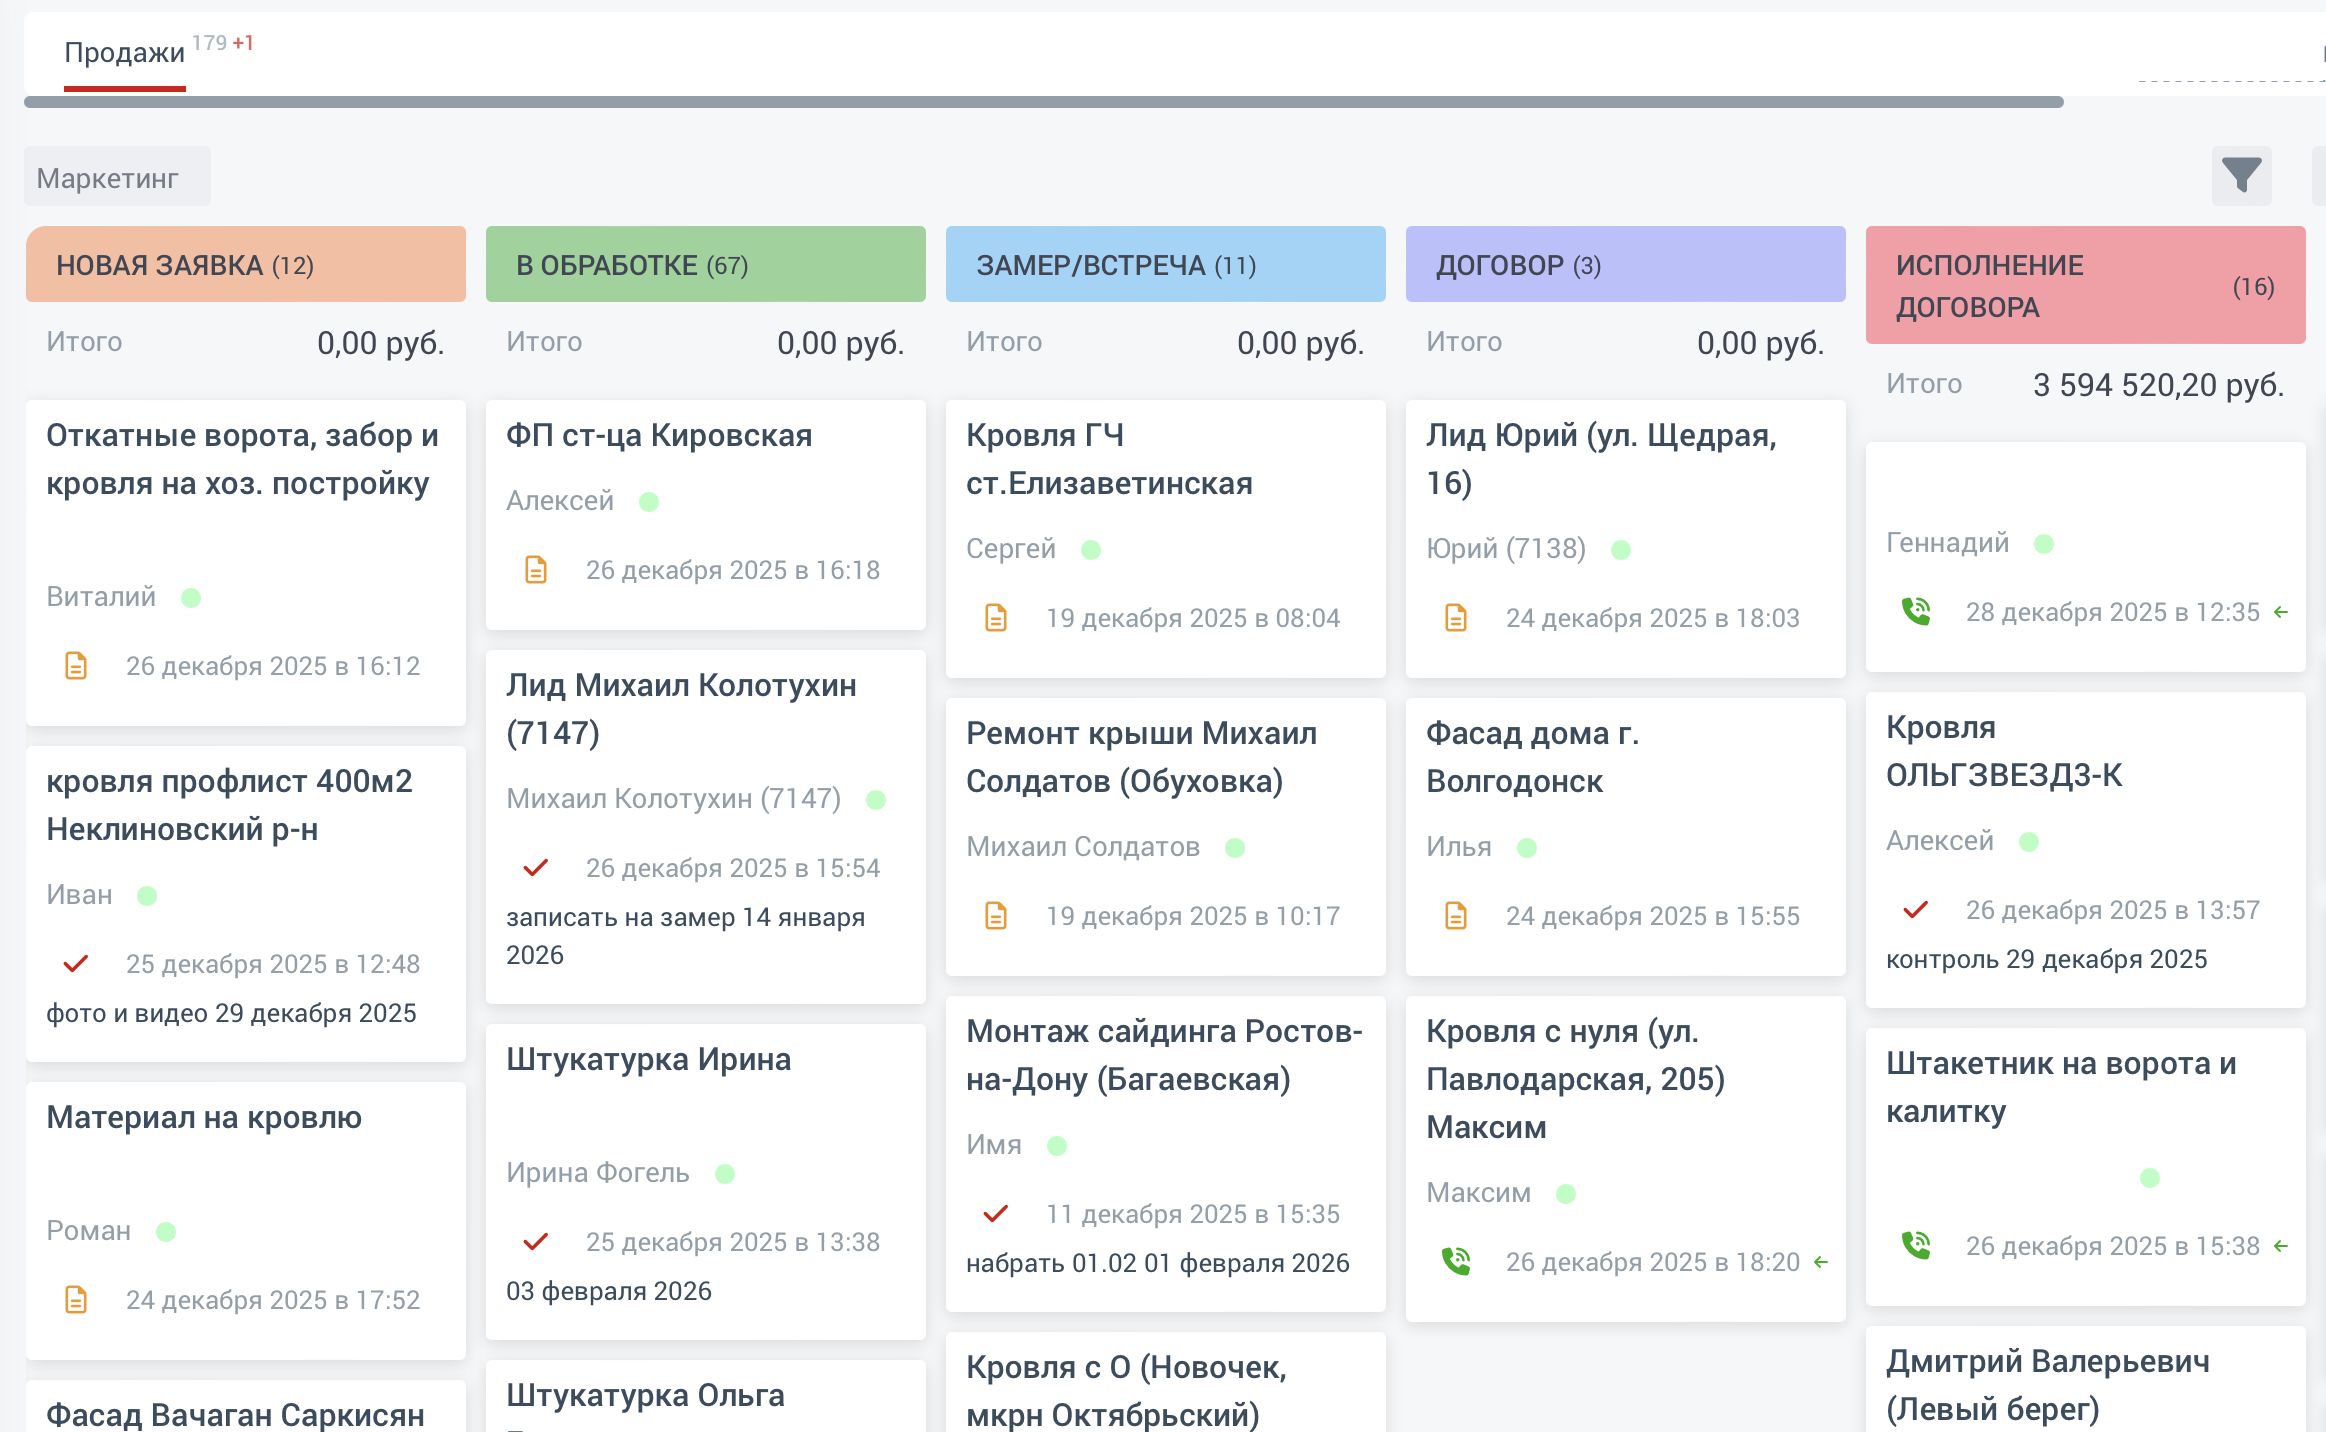Click green status dot next to Виталий
The width and height of the screenshot is (2326, 1432).
(x=191, y=597)
